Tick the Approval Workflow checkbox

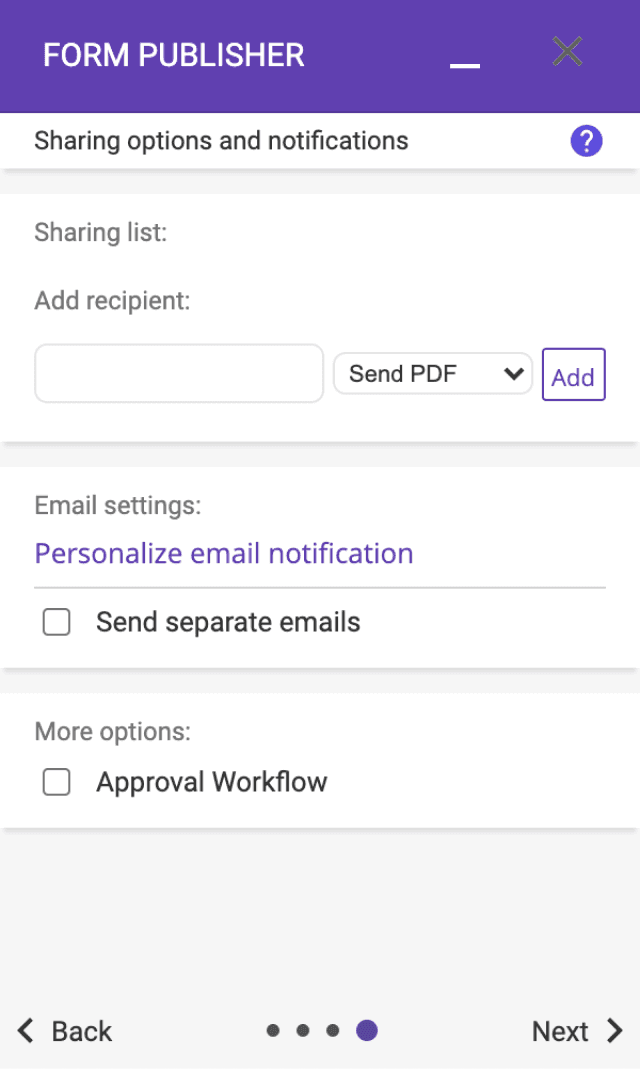(57, 782)
